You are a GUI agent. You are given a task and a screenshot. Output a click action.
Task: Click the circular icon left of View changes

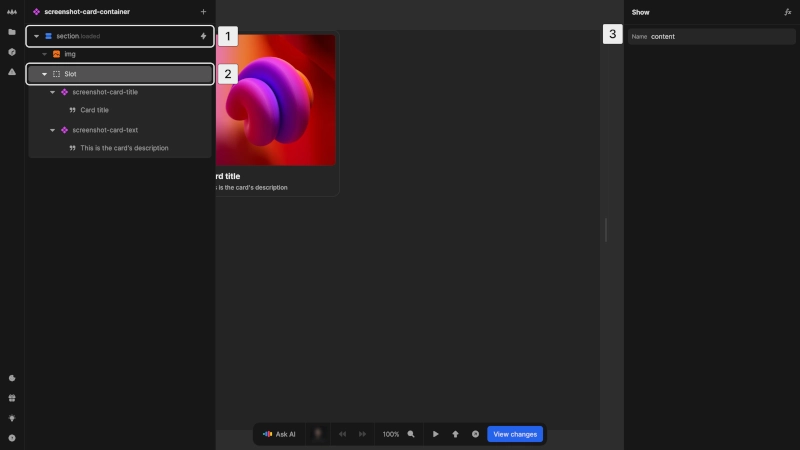[x=475, y=434]
